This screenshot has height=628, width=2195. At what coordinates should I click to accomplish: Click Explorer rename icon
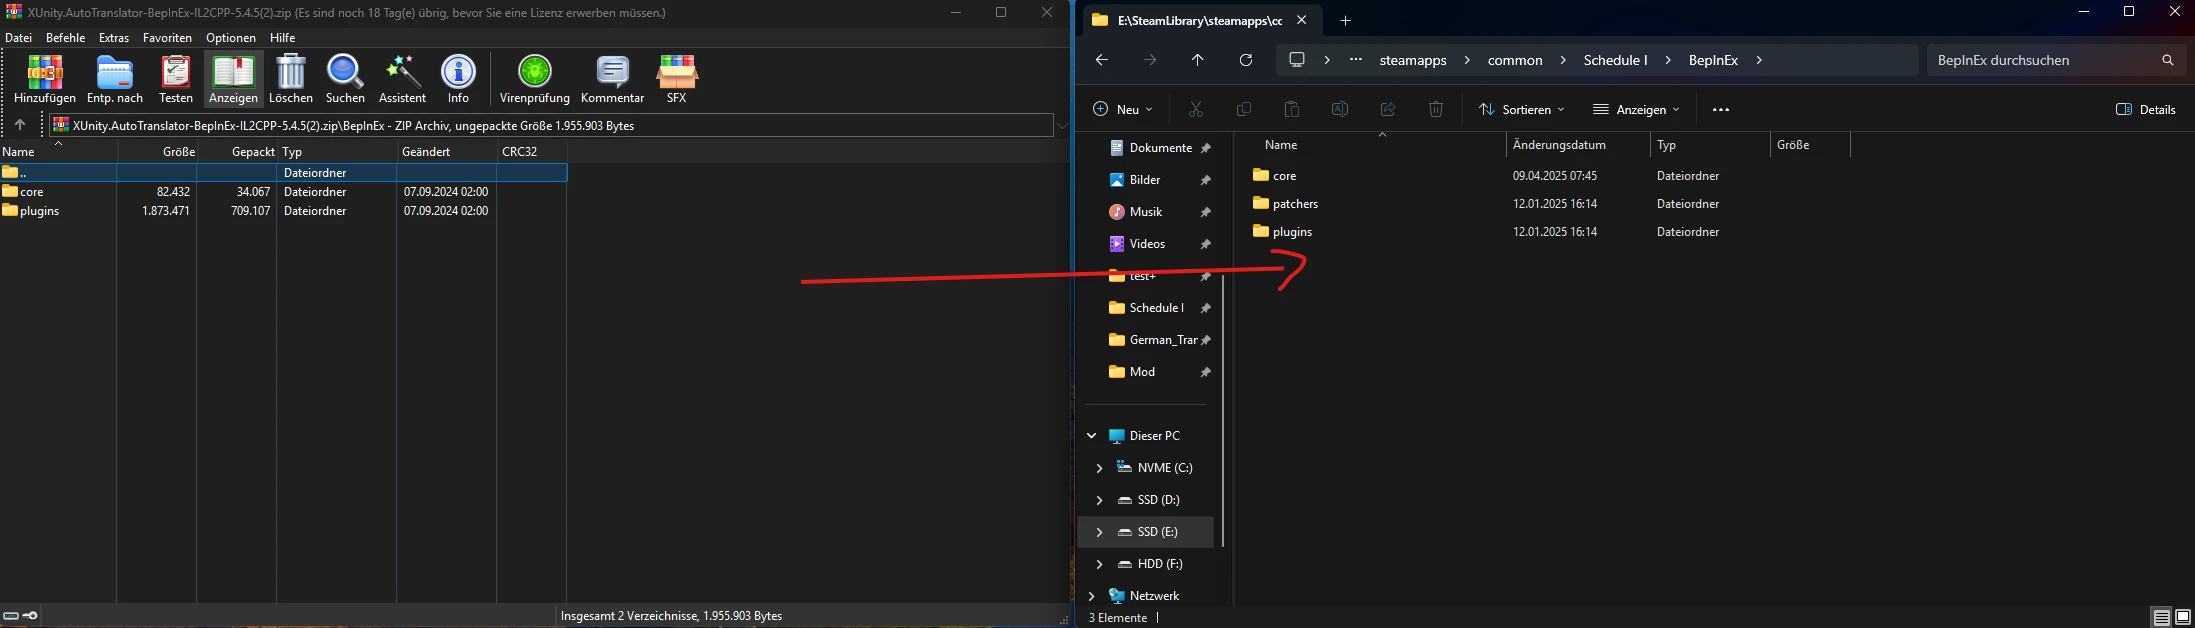tap(1340, 109)
